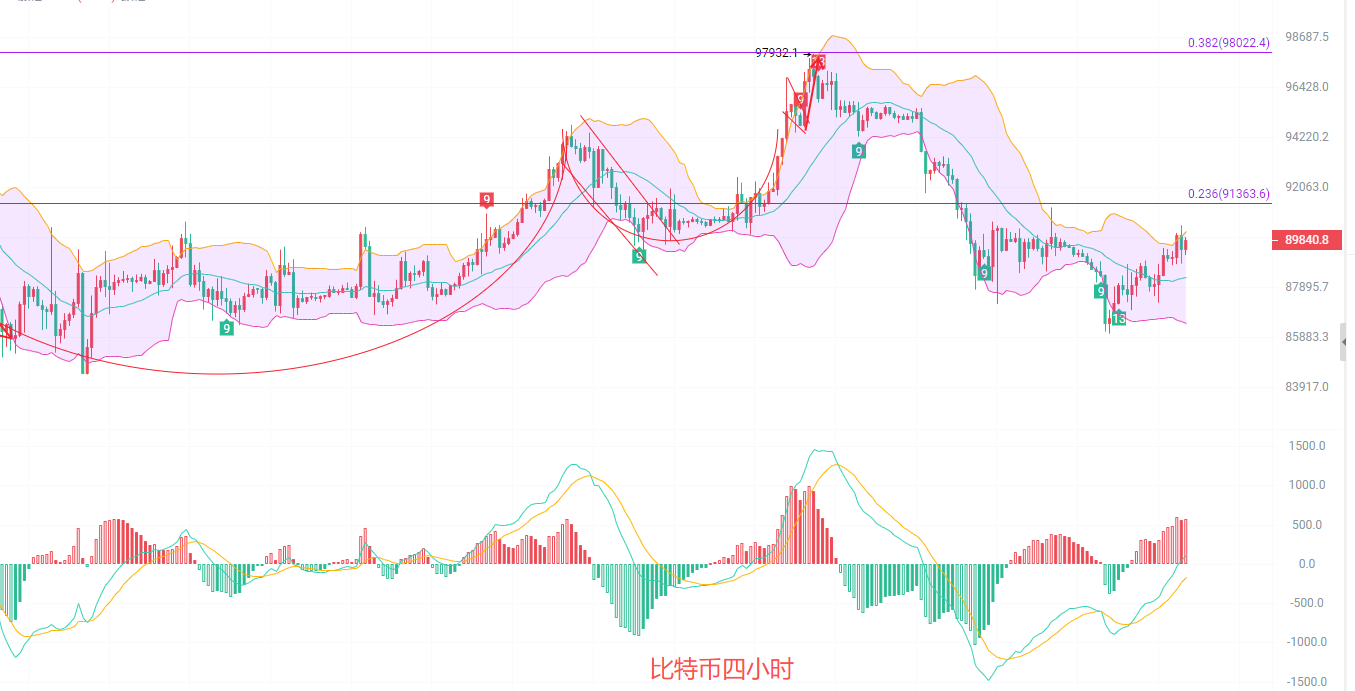Click the 98687.5 price axis label
Screen dimensions: 1355x691
1307,37
